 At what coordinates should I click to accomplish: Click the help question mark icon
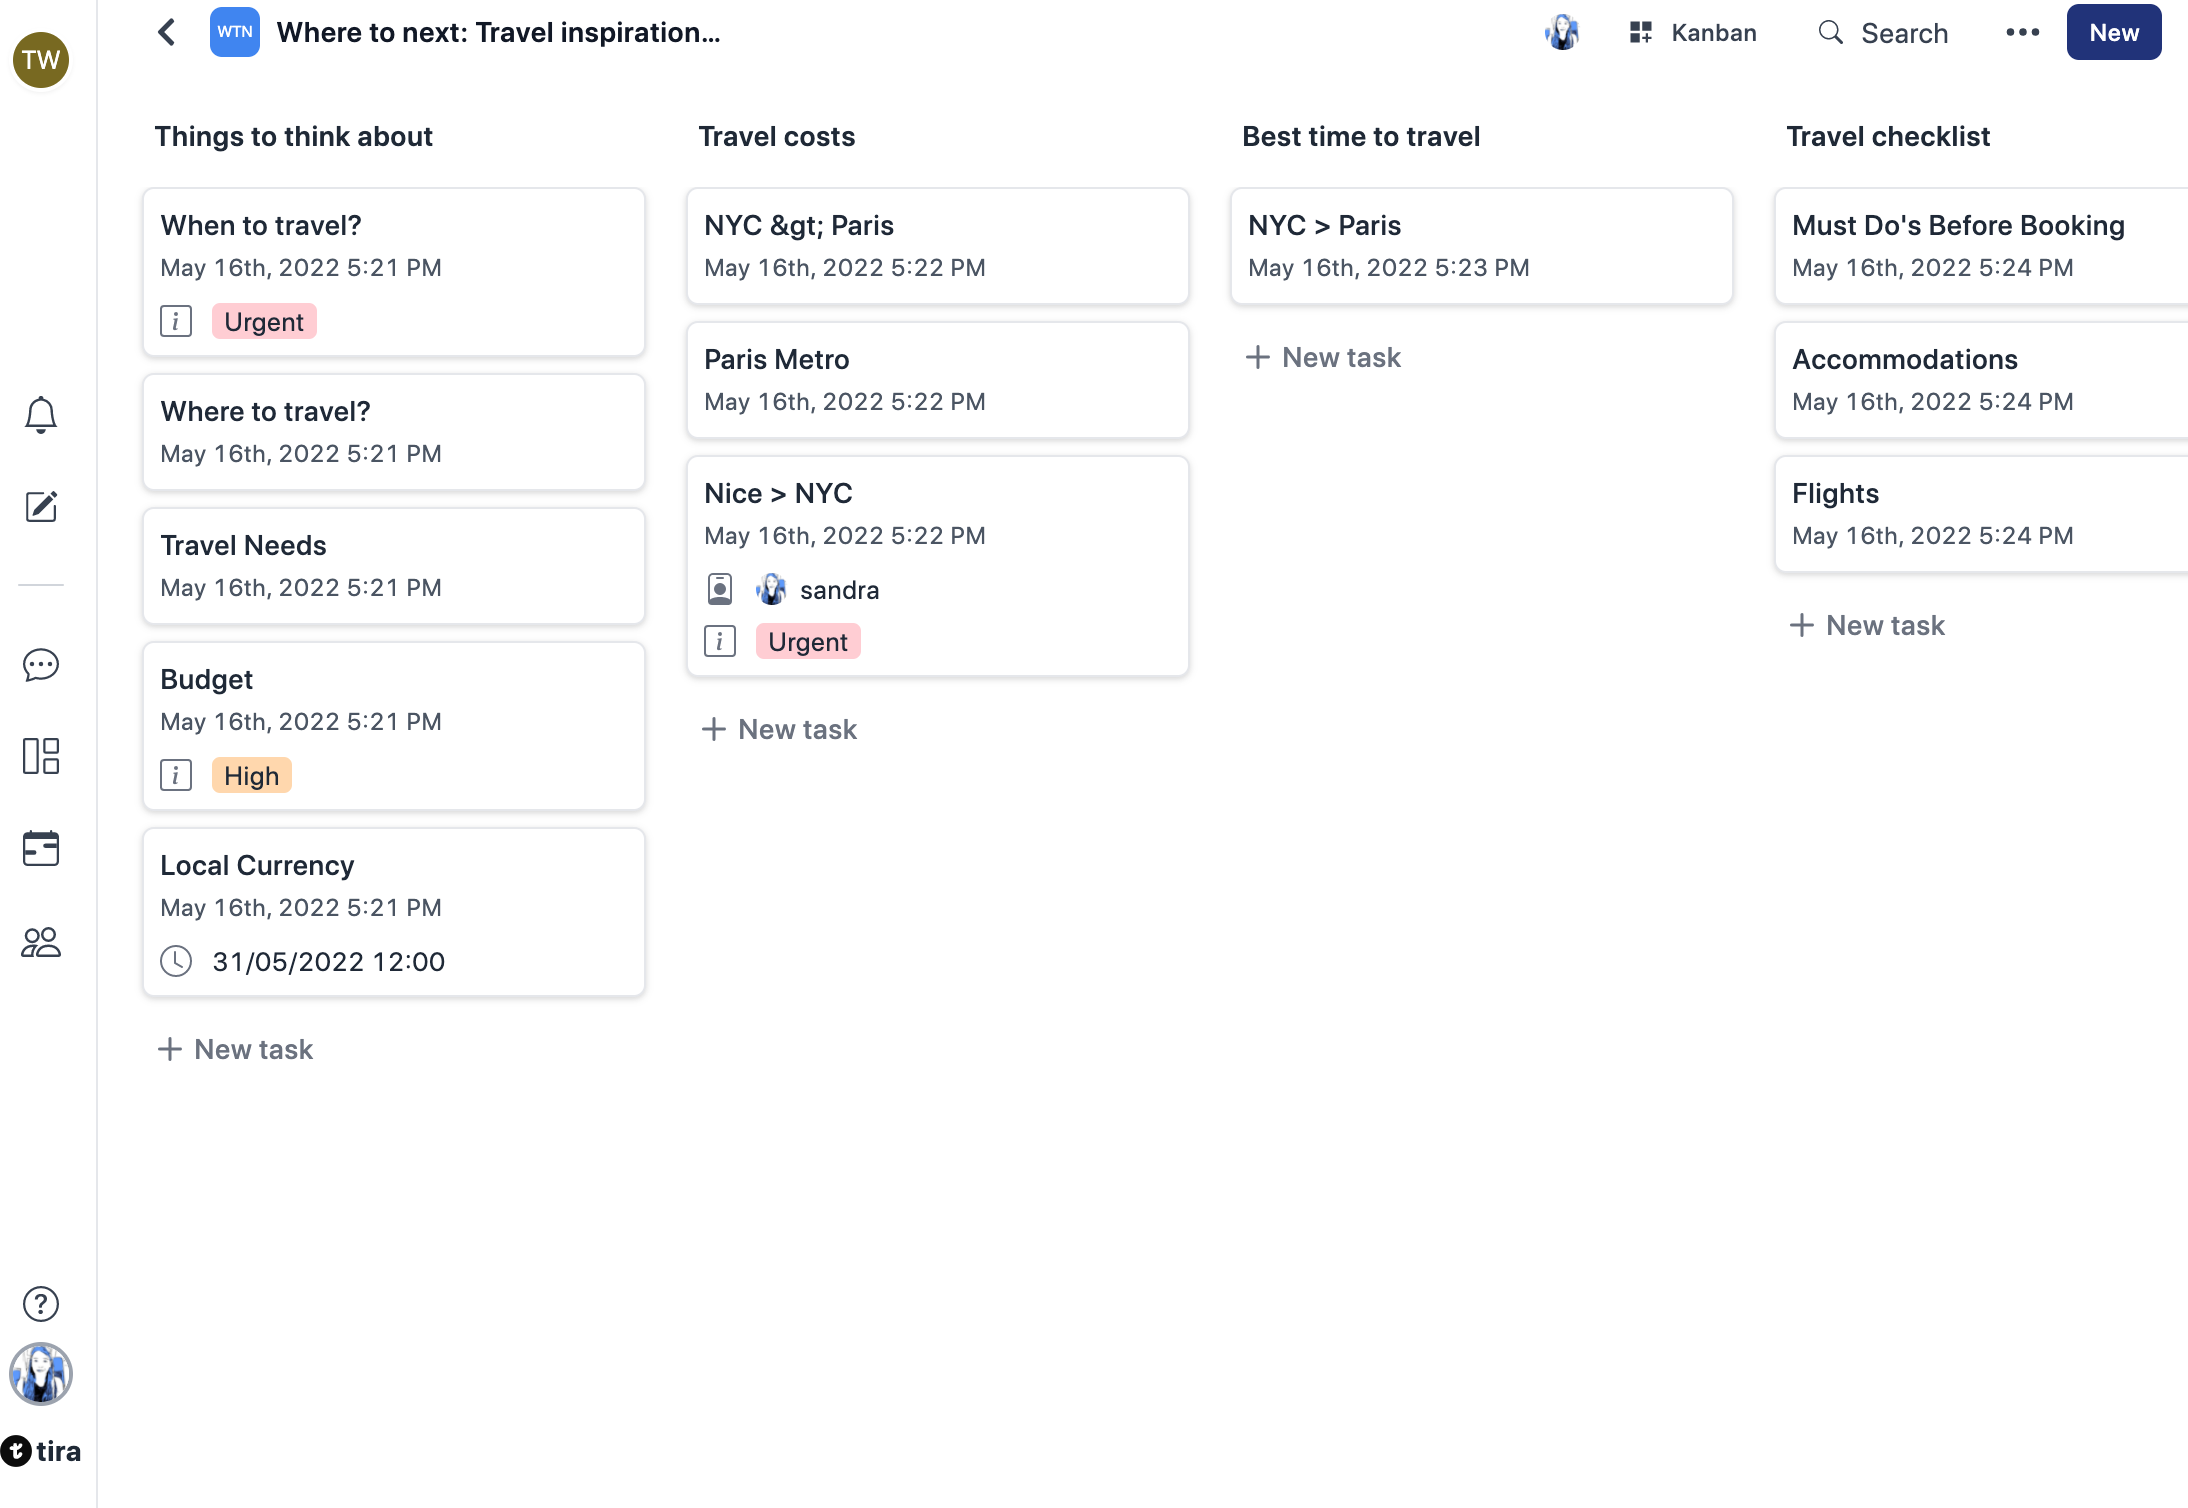41,1303
